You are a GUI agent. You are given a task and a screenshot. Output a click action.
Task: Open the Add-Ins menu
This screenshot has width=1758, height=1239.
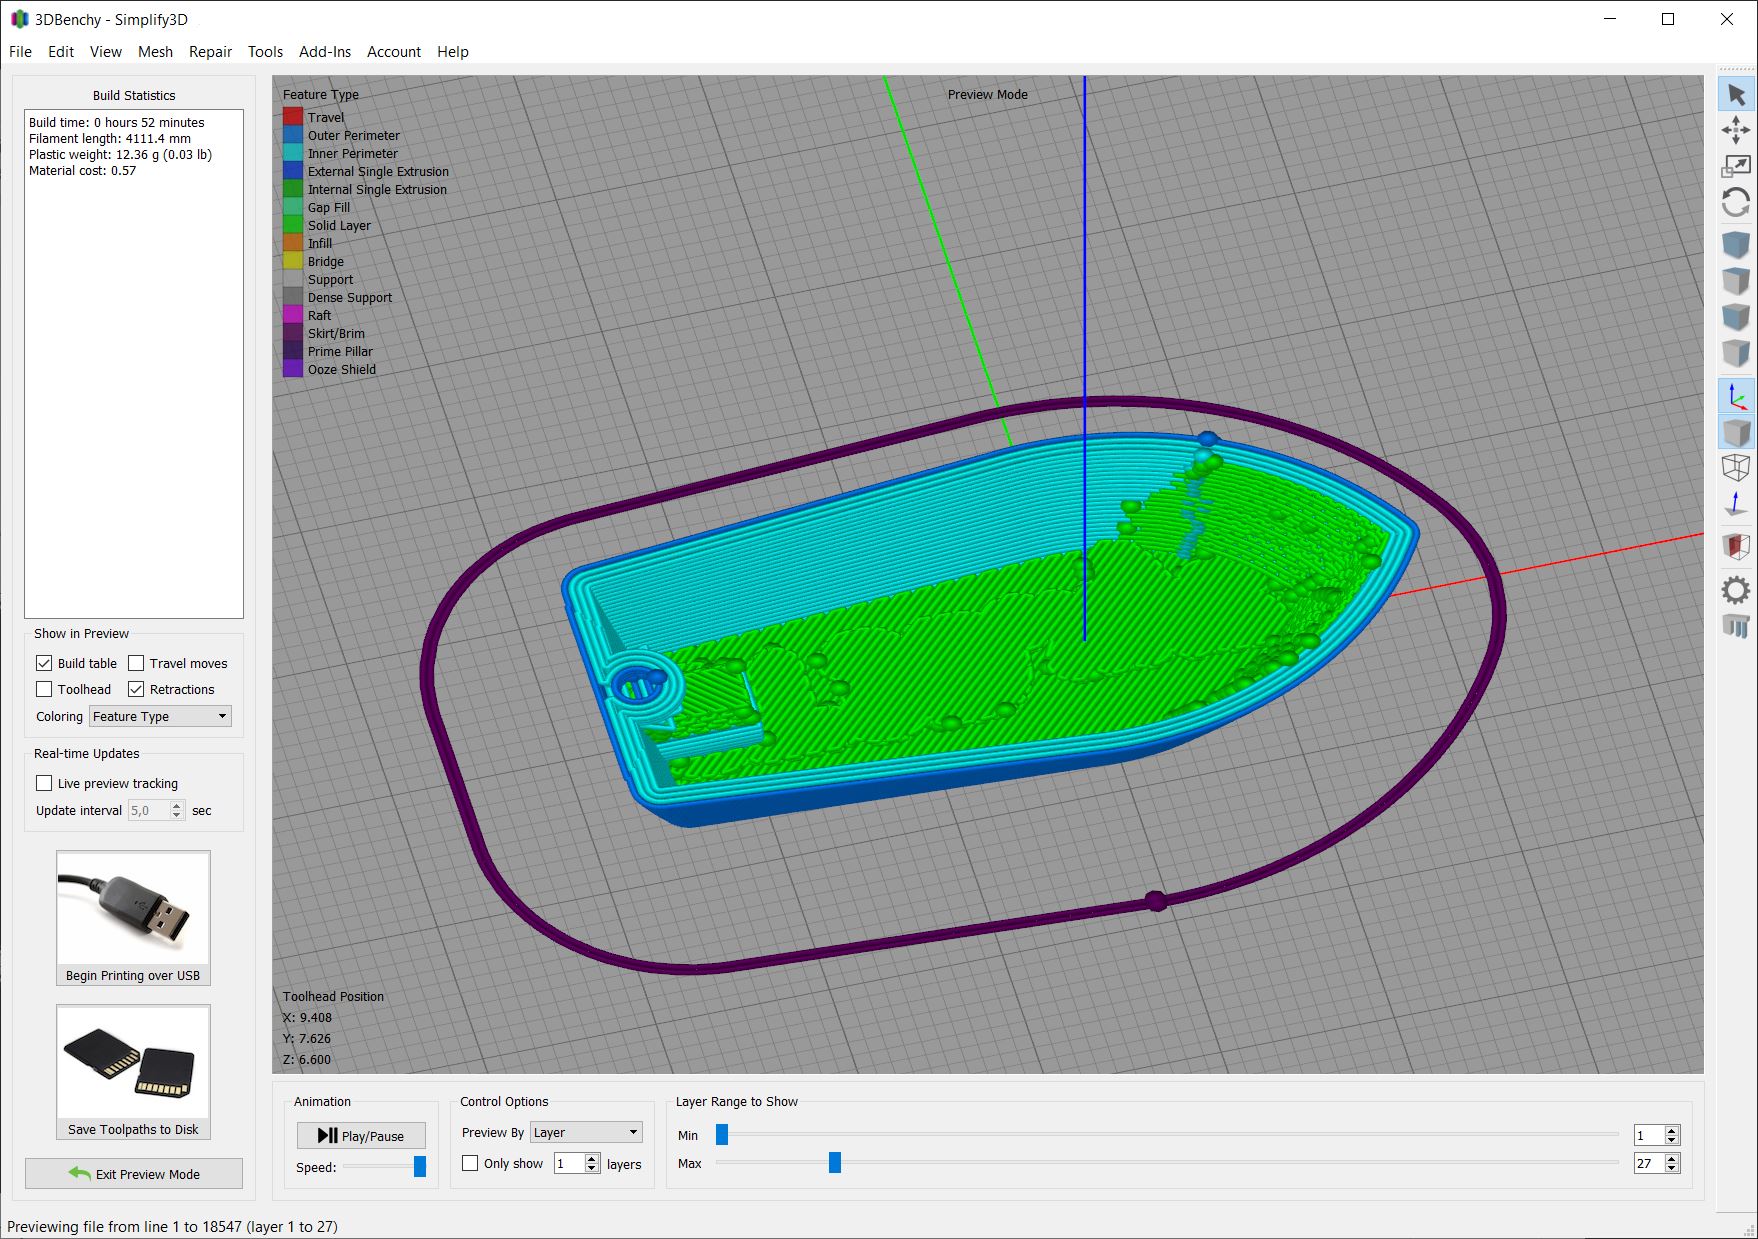325,51
